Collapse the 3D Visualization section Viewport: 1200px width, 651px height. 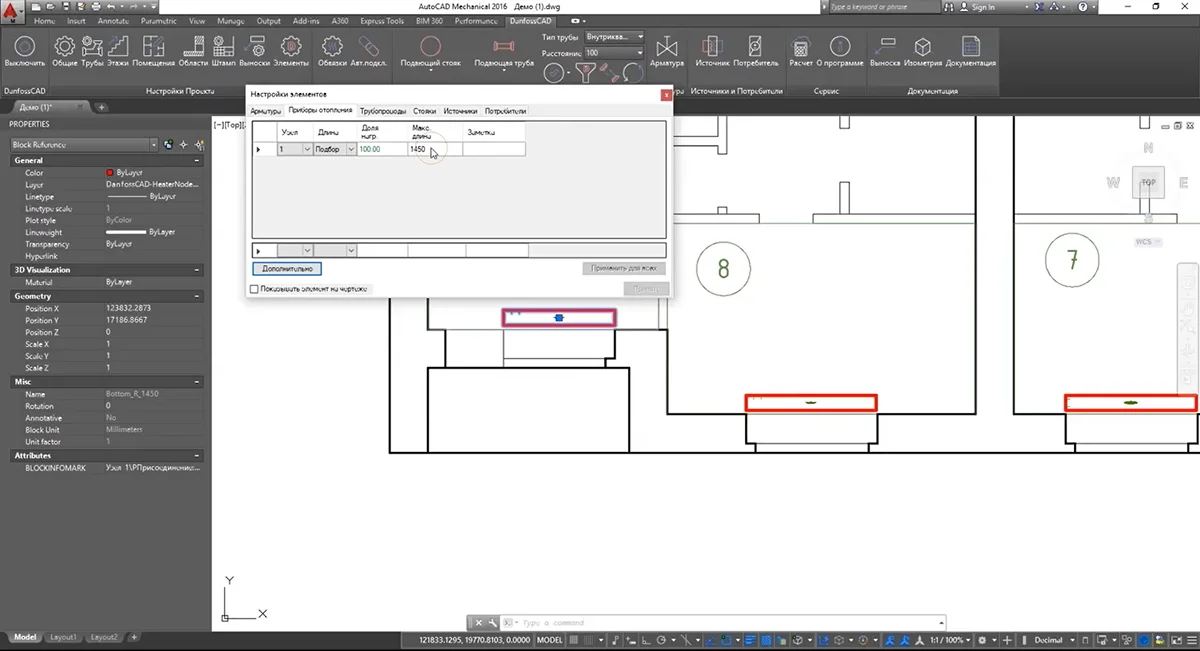tap(197, 270)
